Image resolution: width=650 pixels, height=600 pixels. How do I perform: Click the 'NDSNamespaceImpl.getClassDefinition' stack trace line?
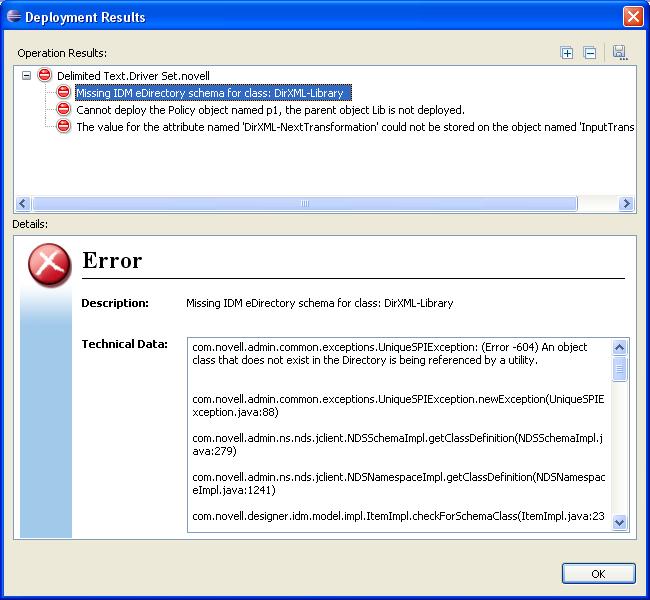pos(398,483)
